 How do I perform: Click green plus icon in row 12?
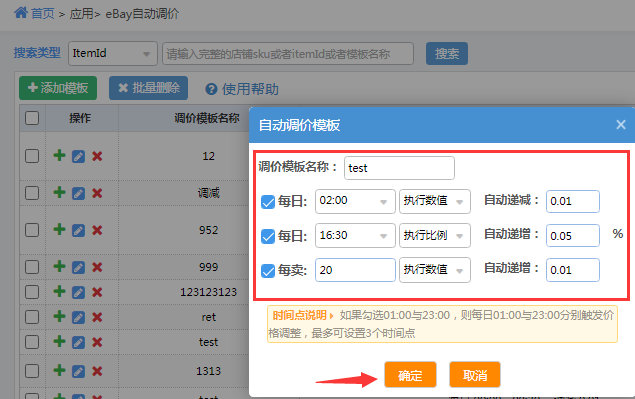click(x=60, y=155)
